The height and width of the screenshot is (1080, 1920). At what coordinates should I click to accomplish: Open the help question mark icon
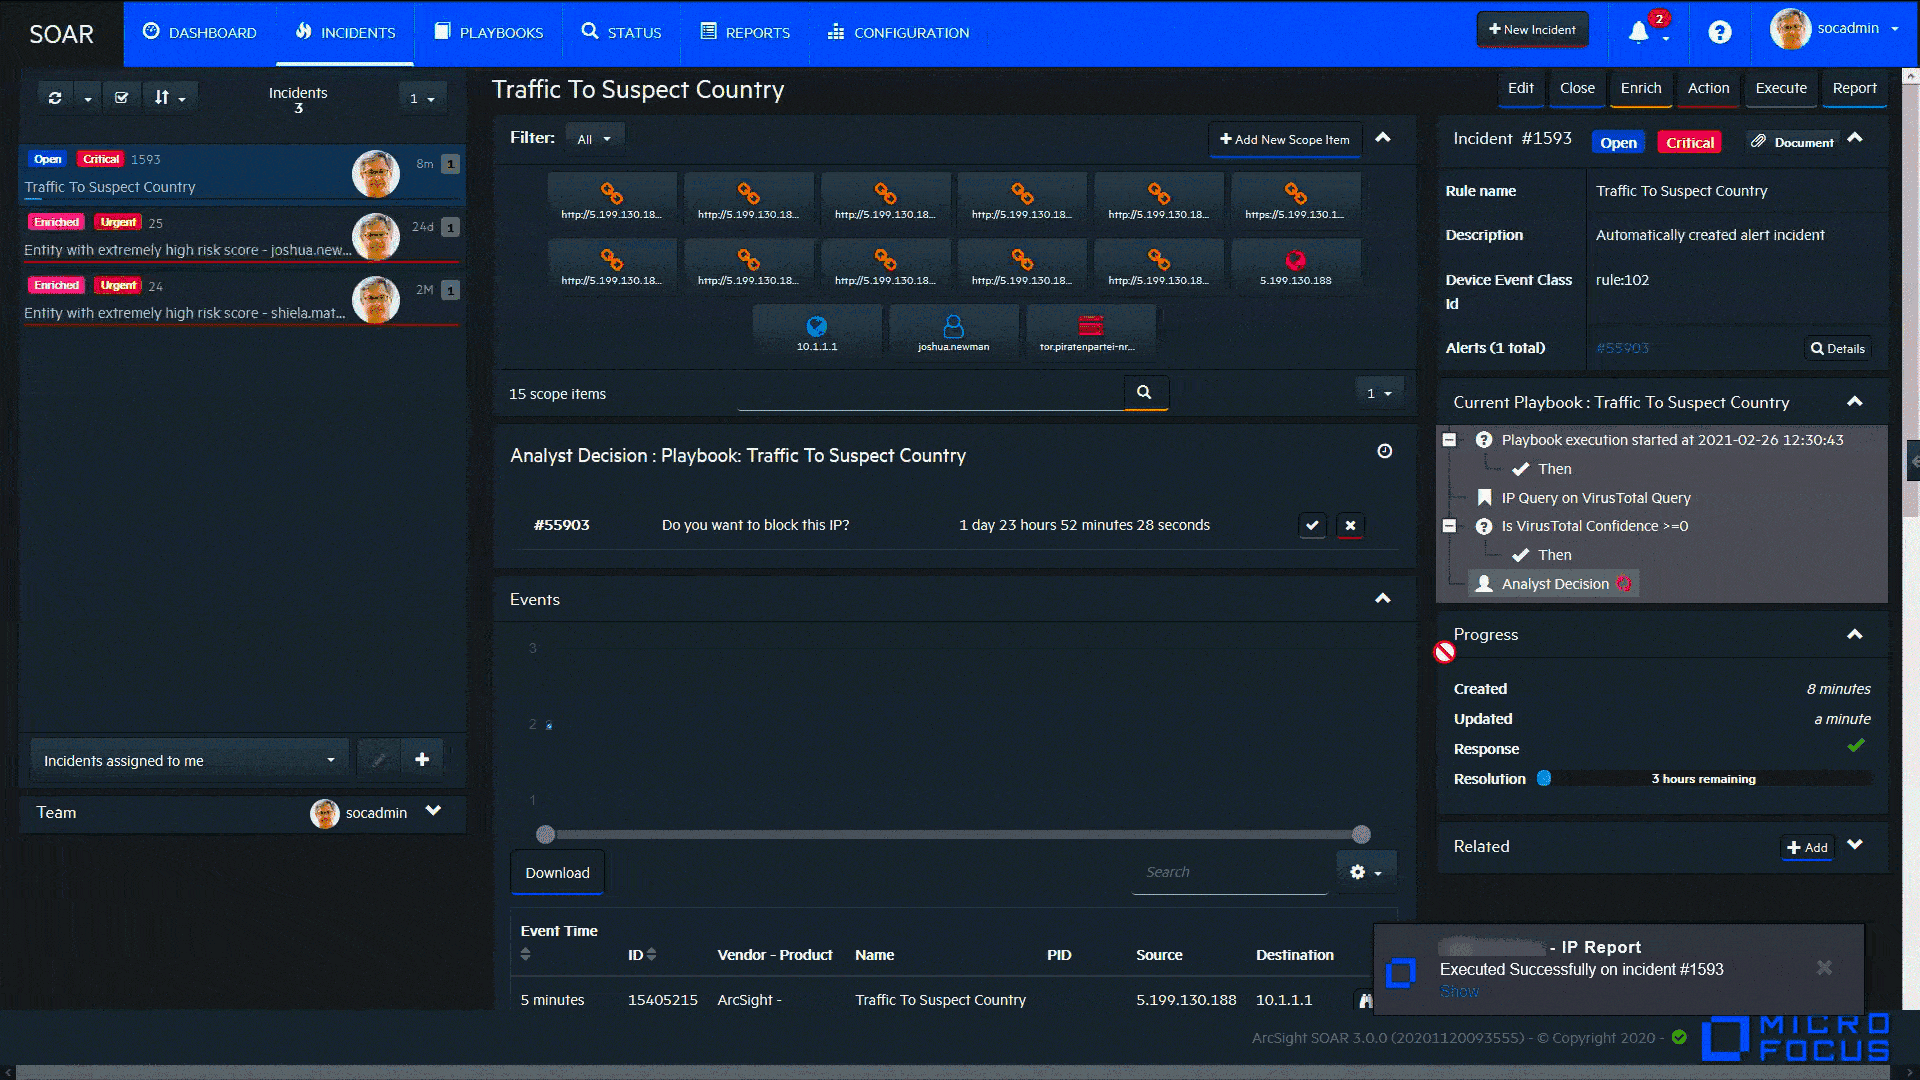coord(1719,32)
